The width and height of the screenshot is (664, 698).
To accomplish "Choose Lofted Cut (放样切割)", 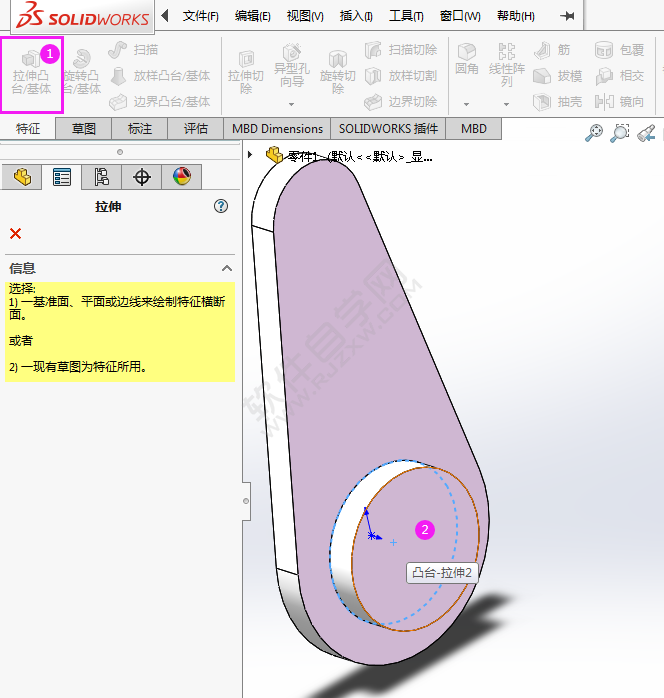I will click(401, 76).
